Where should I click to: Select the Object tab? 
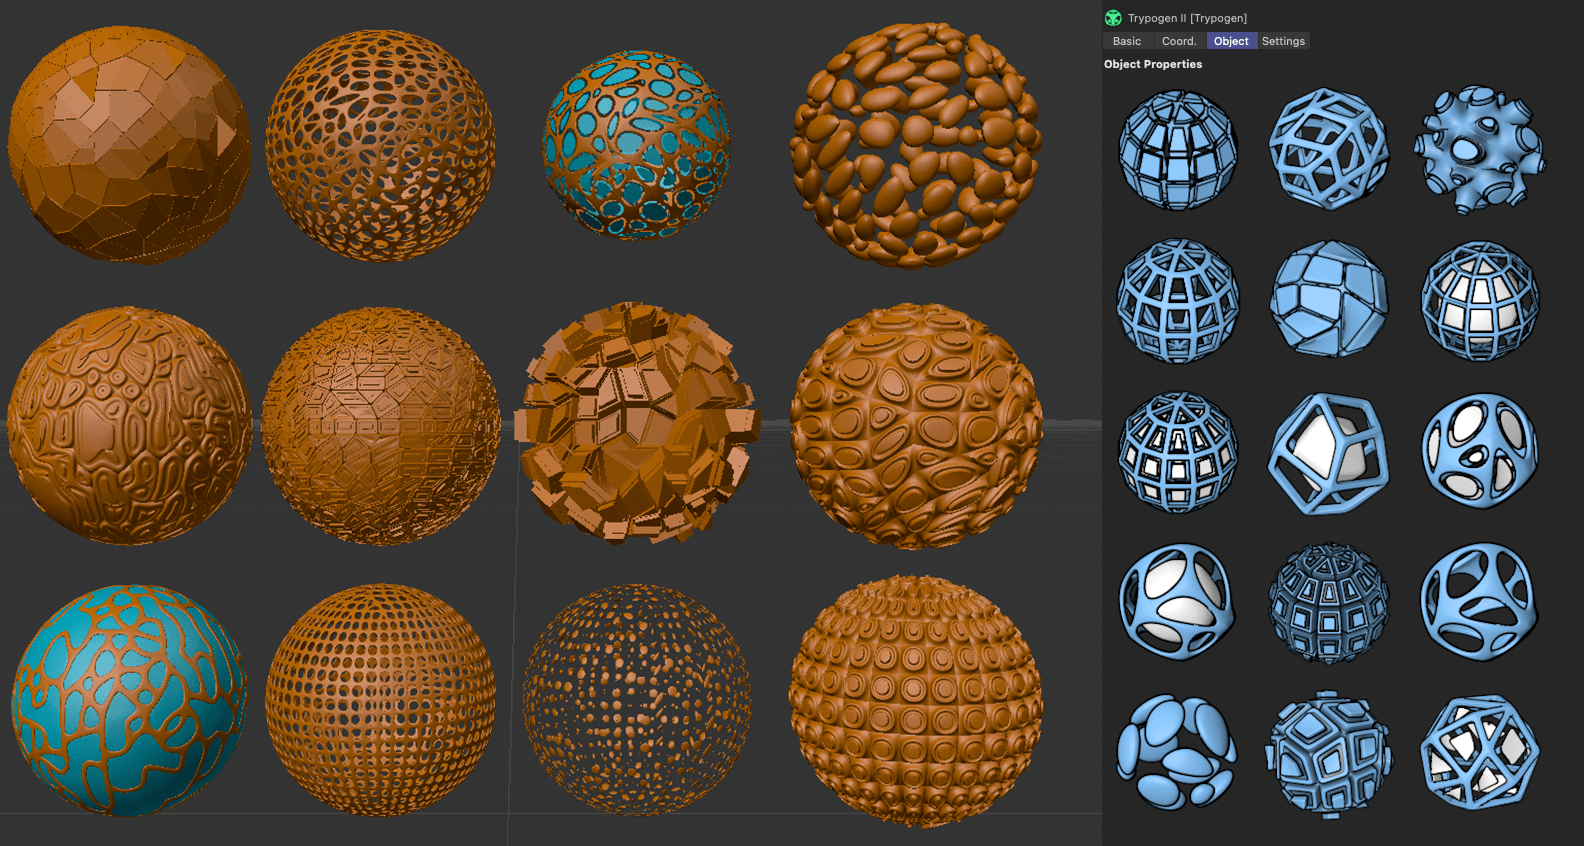pos(1231,41)
